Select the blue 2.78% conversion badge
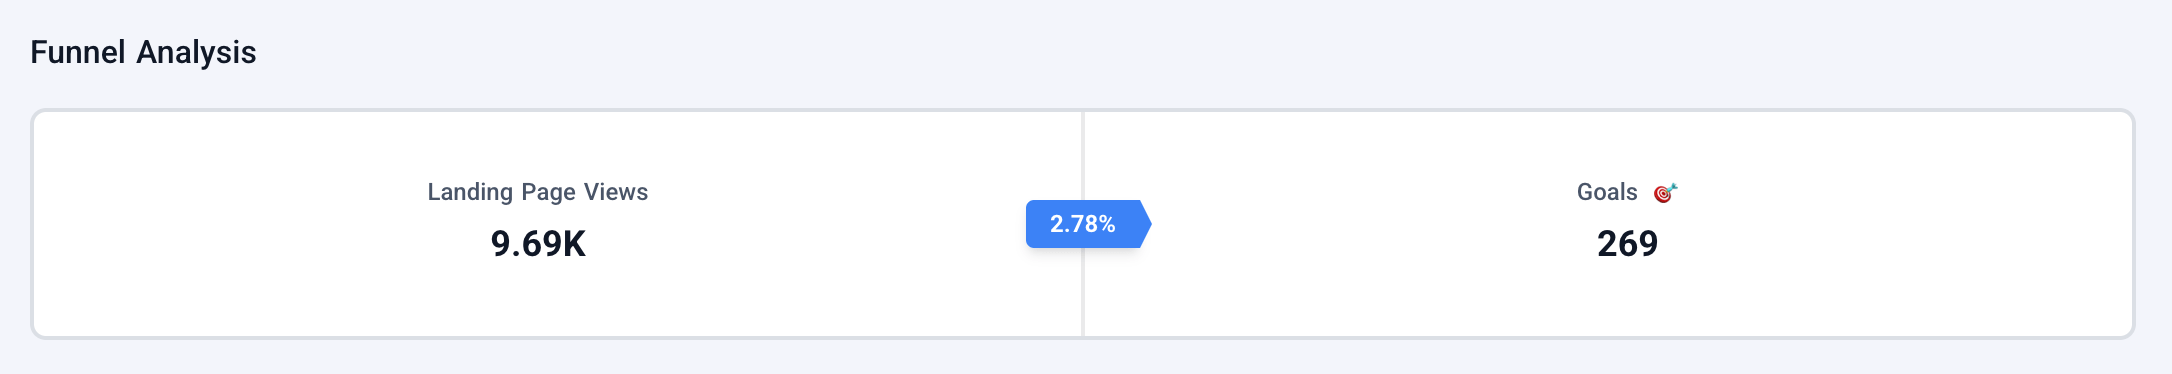The width and height of the screenshot is (2172, 374). (1088, 224)
